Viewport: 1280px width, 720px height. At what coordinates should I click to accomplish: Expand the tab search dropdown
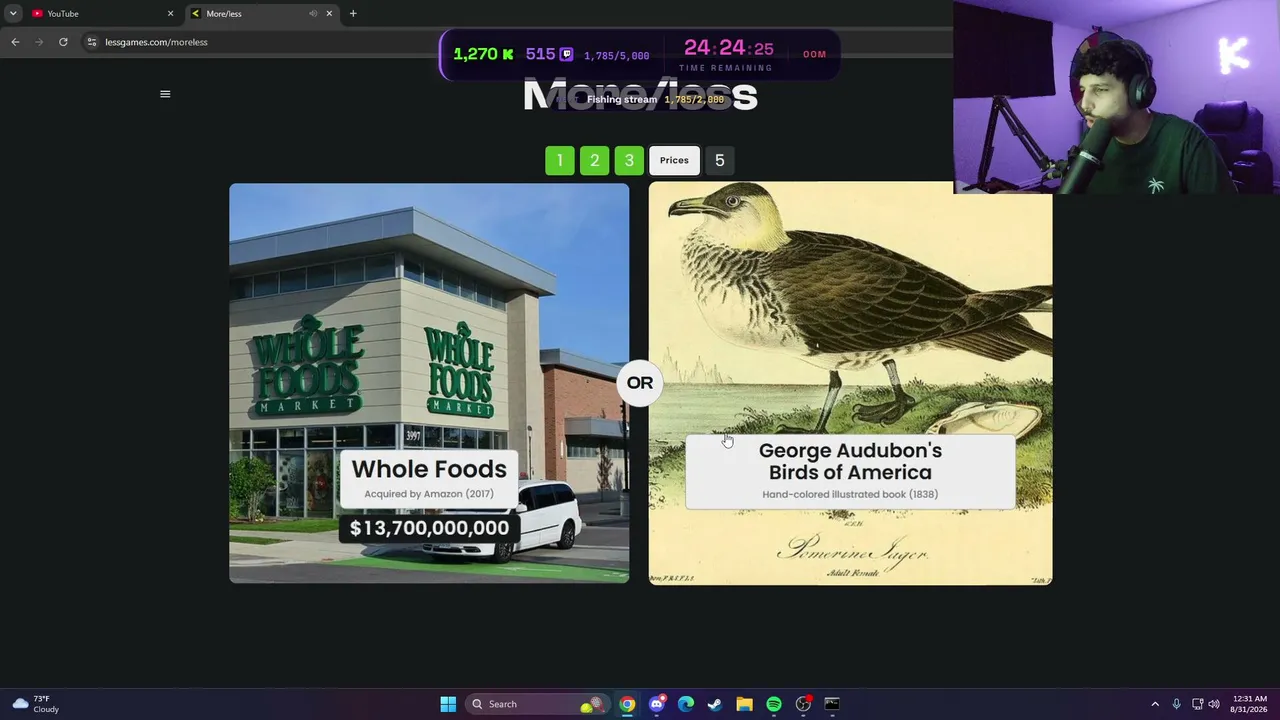pyautogui.click(x=13, y=14)
